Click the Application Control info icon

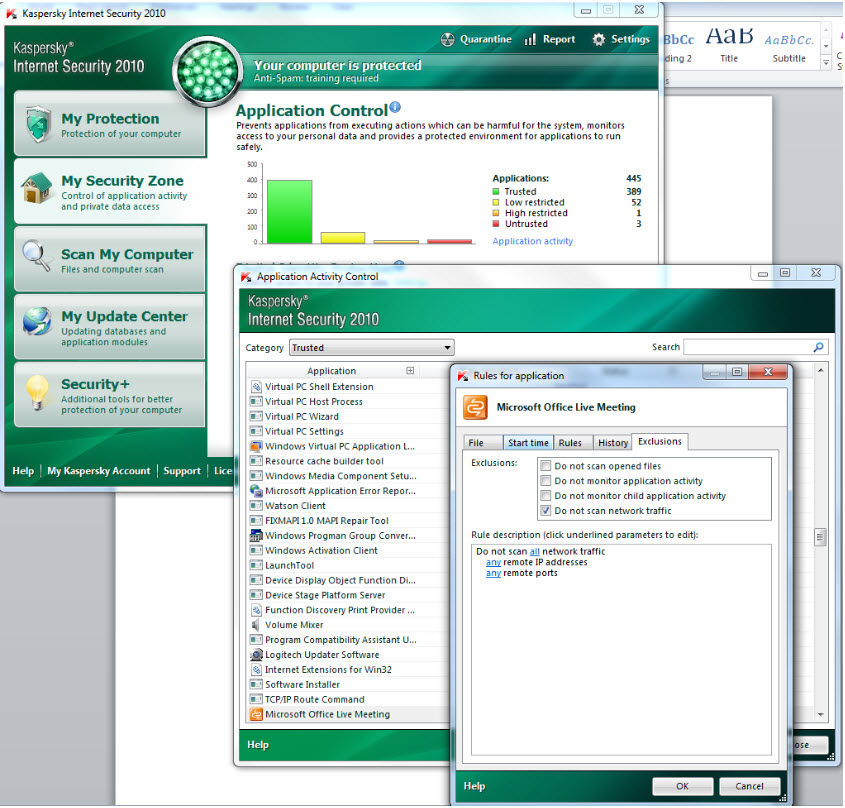point(395,108)
